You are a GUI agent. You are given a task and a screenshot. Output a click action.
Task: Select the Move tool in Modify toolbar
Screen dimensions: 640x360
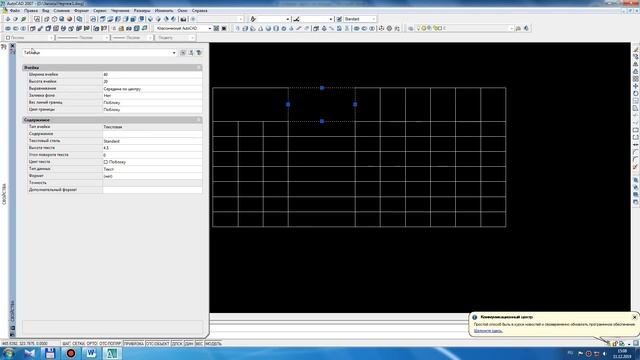636,86
